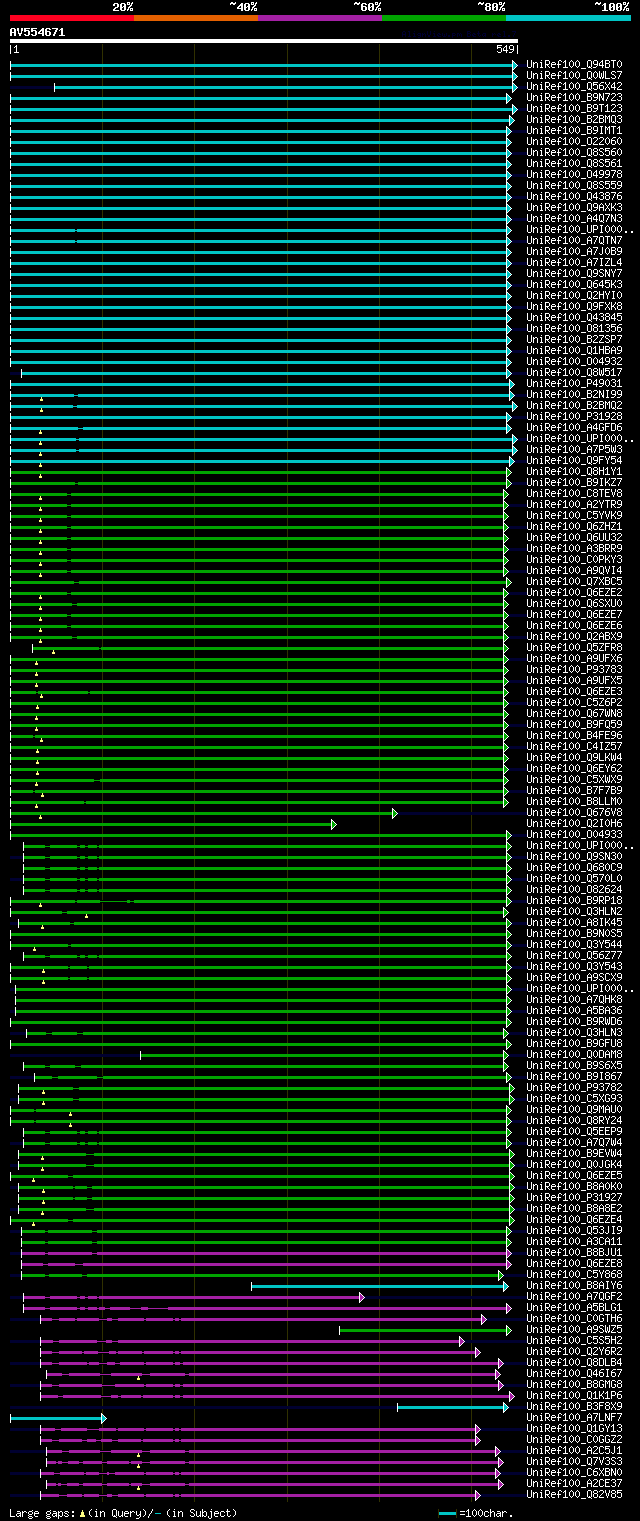Click the UniRef100_B9IMT1 label

click(x=574, y=130)
